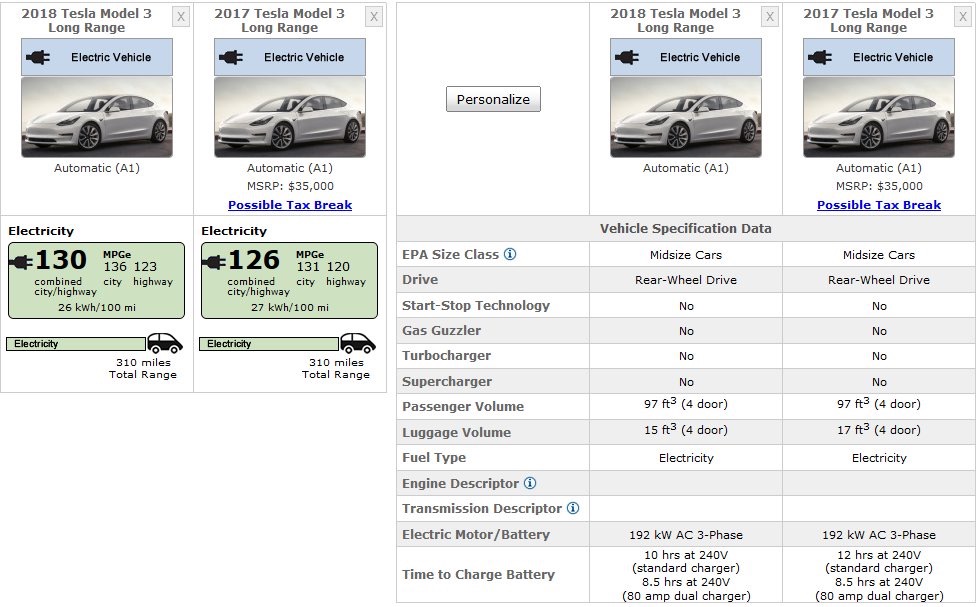This screenshot has width=980, height=607.
Task: Click the 'Gas Guzzler' row label
Action: (x=441, y=330)
